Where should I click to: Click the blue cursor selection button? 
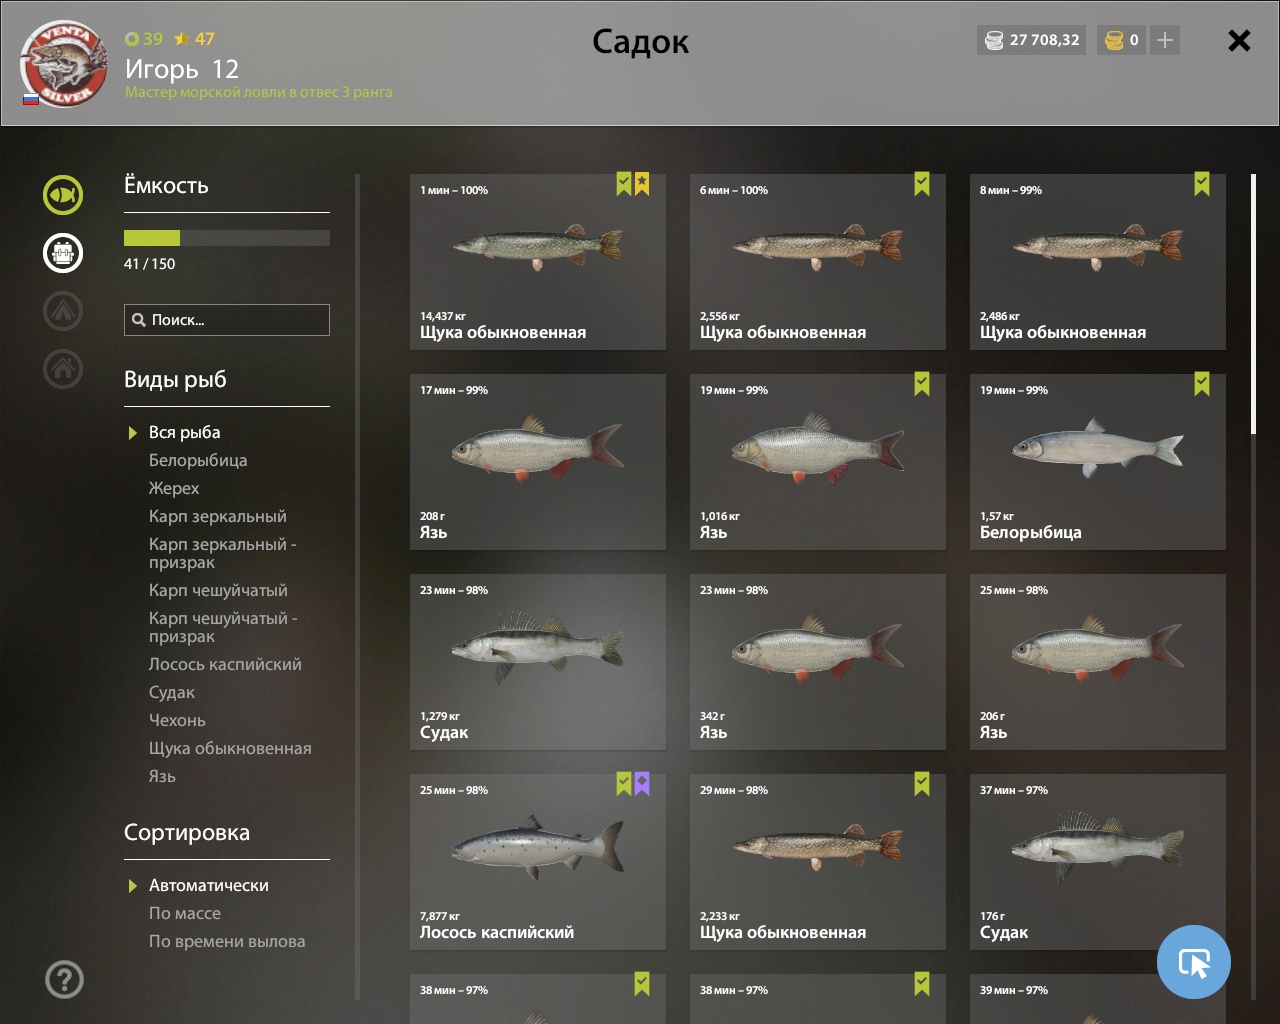(1194, 962)
